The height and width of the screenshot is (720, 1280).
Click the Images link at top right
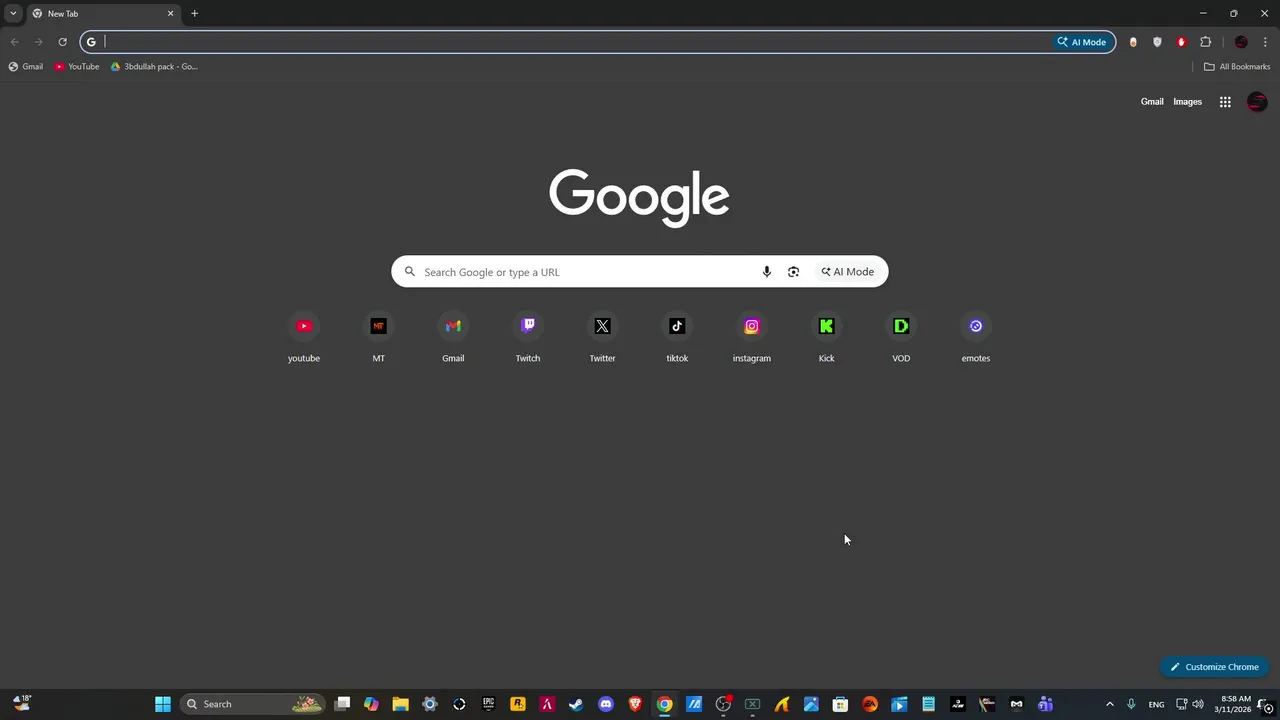tap(1187, 102)
